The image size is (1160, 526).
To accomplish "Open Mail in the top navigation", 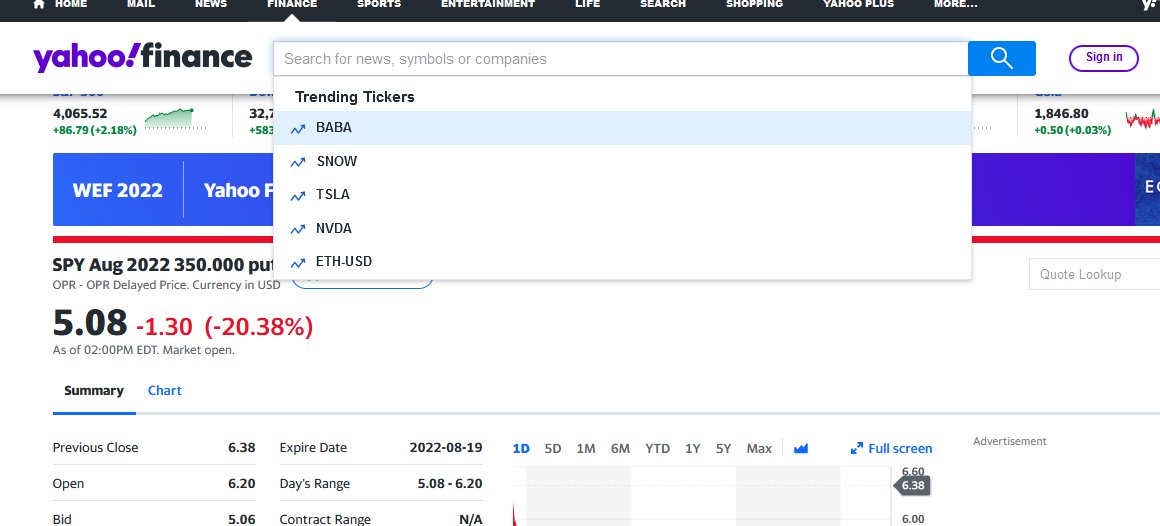I will (141, 4).
